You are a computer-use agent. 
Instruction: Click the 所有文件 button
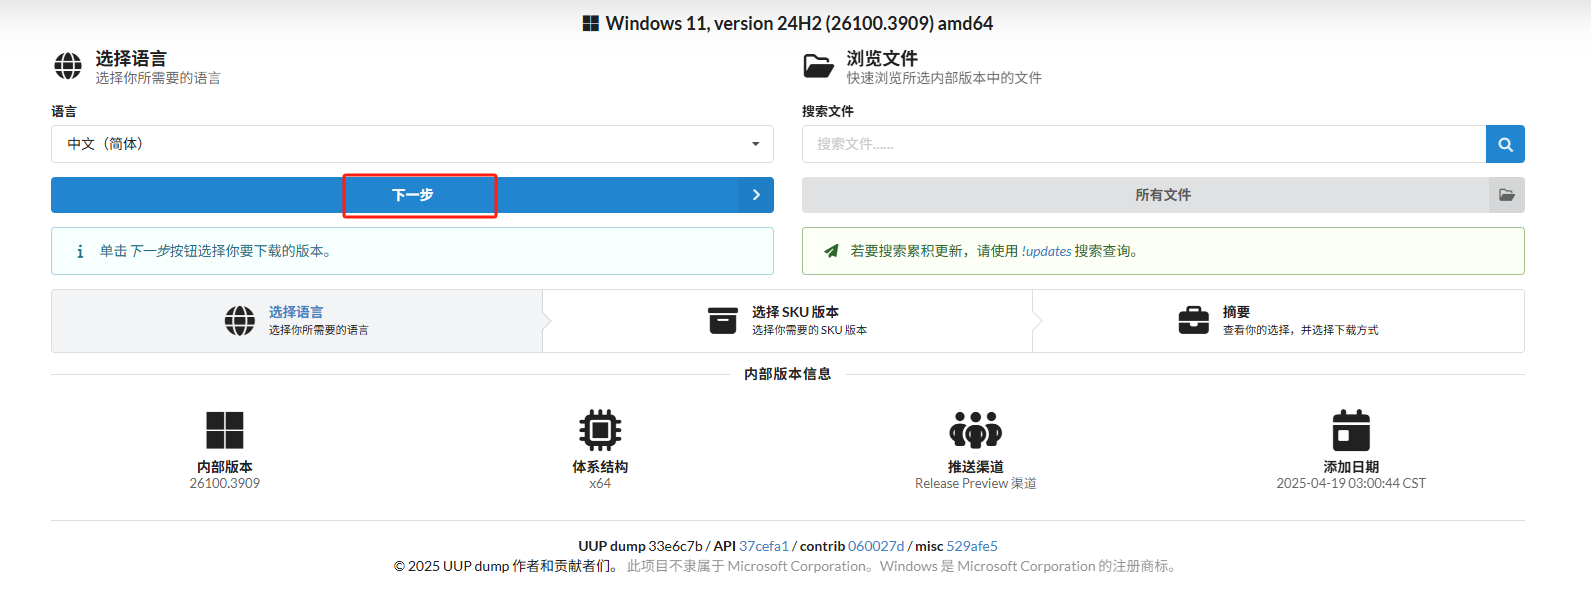[x=1163, y=195]
